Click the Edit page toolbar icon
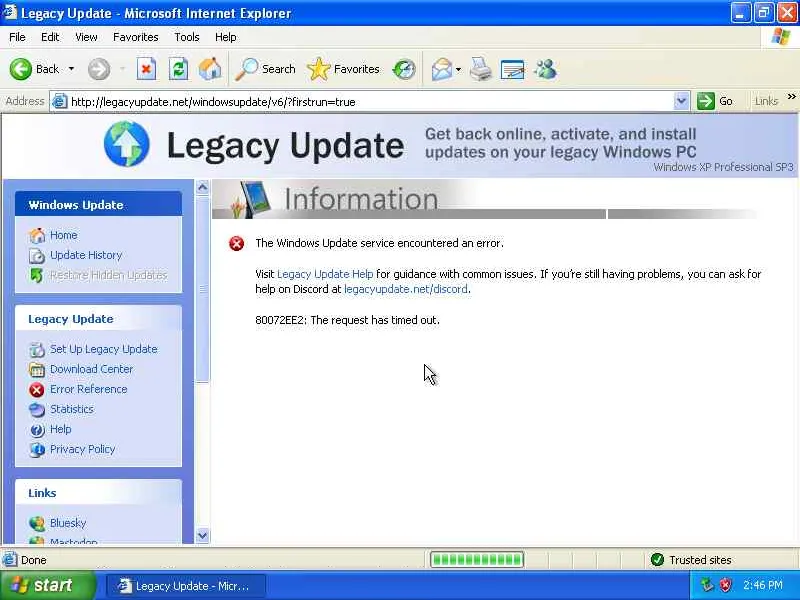Screen dimensions: 800x600 tap(513, 69)
